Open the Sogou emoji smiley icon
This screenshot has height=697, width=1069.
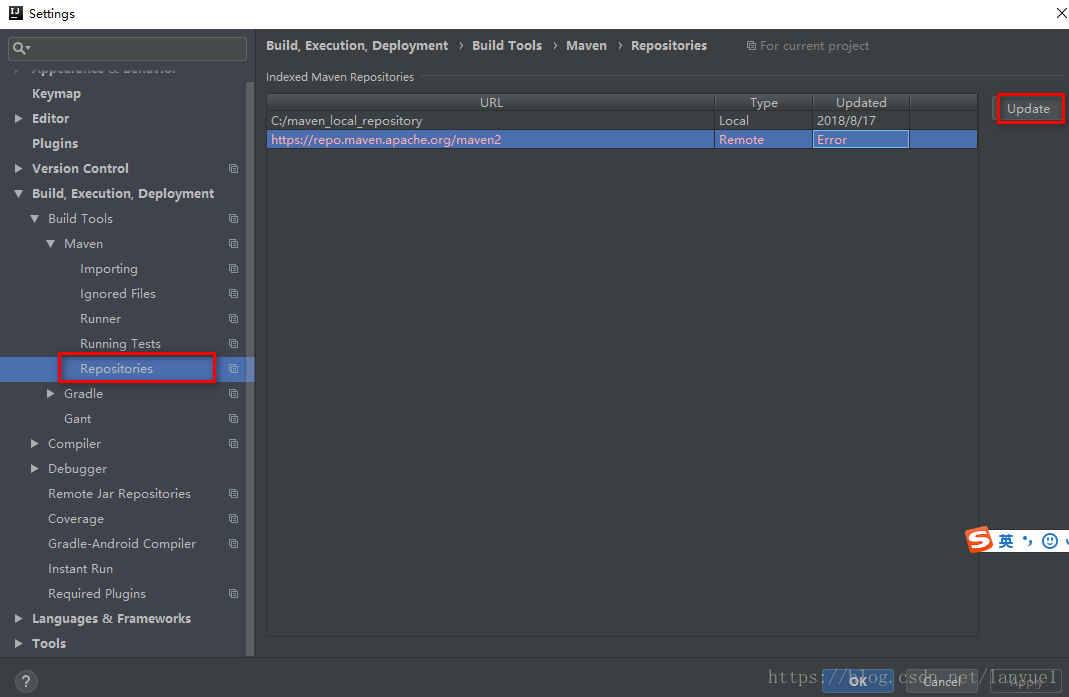pyautogui.click(x=1050, y=542)
